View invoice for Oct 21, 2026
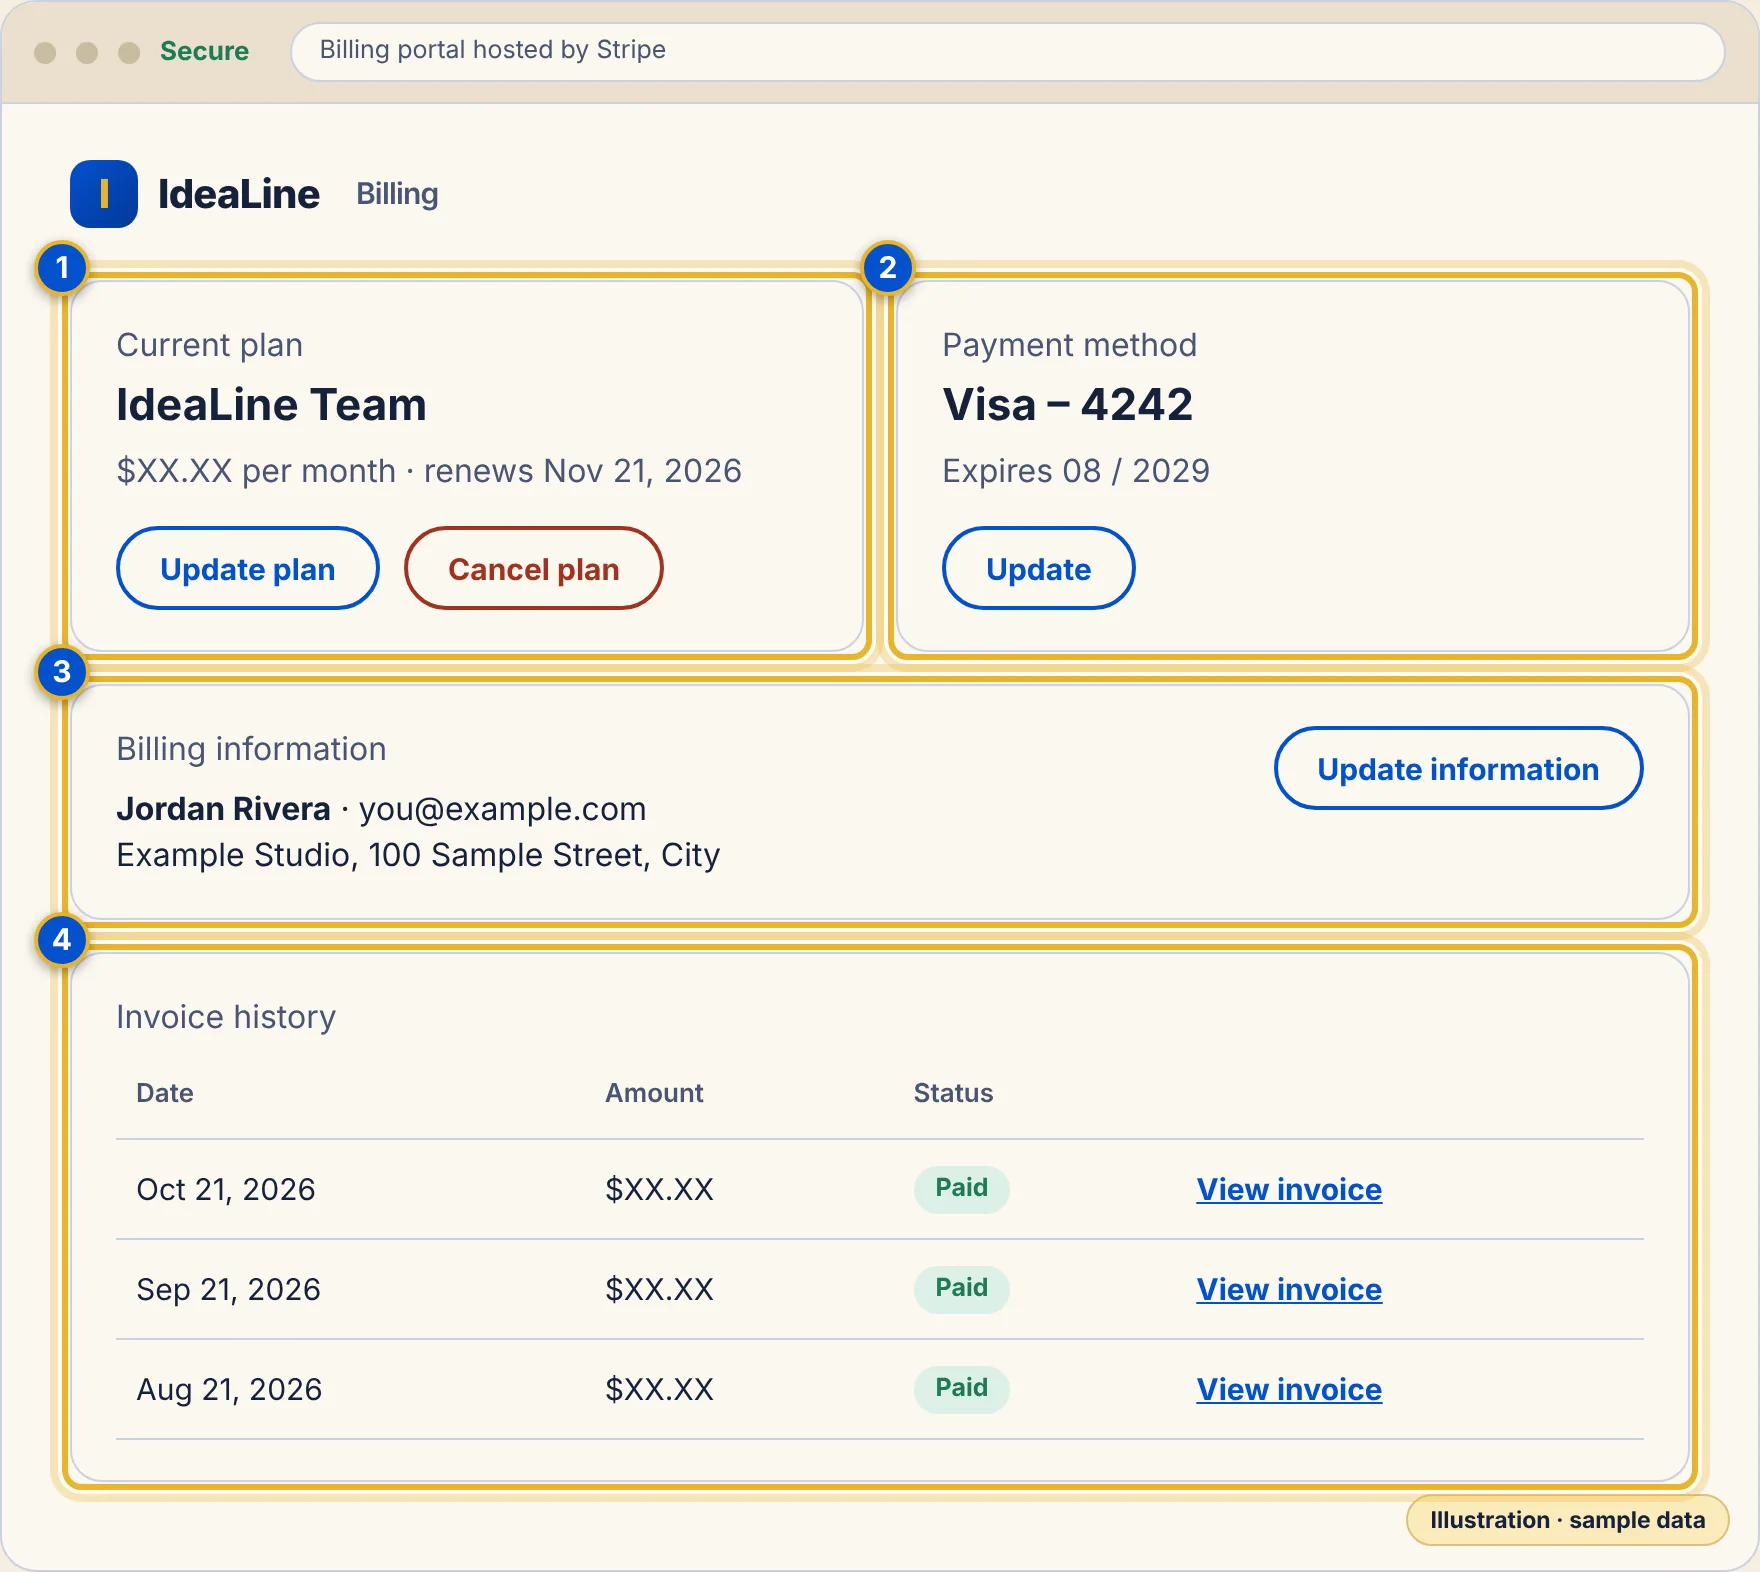 point(1289,1189)
